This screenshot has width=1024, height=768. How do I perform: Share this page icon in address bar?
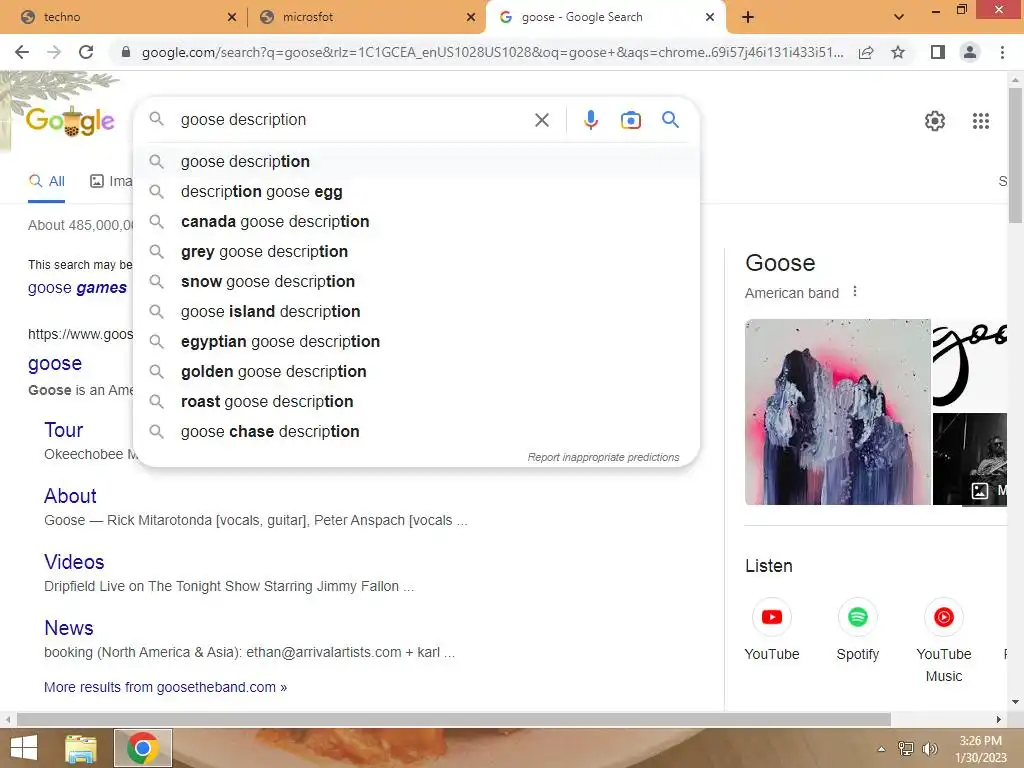(866, 52)
